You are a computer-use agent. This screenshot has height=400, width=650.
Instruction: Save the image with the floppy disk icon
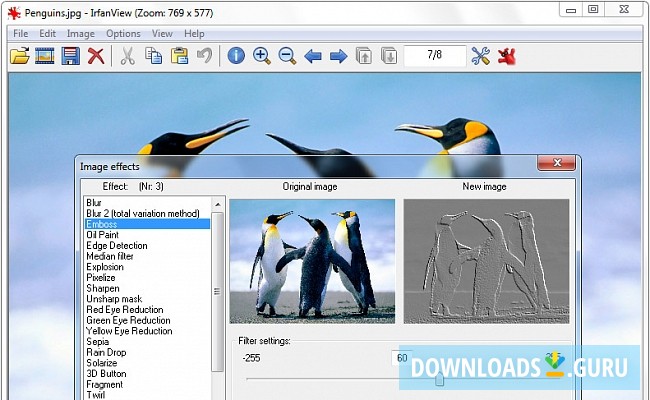70,56
